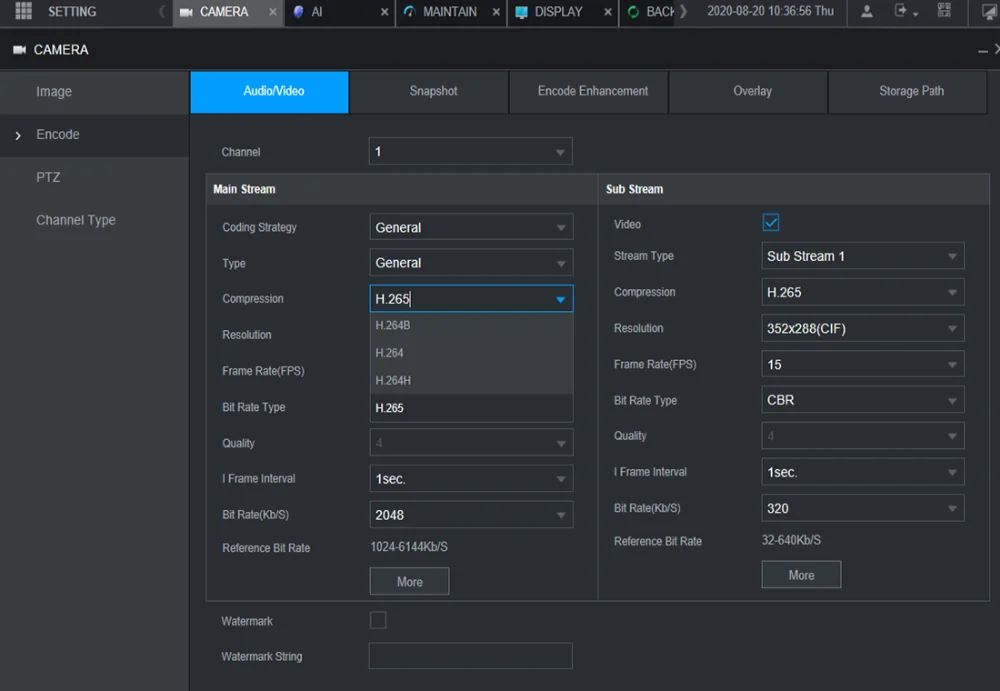Open the Sub Stream Resolution dropdown

click(862, 328)
